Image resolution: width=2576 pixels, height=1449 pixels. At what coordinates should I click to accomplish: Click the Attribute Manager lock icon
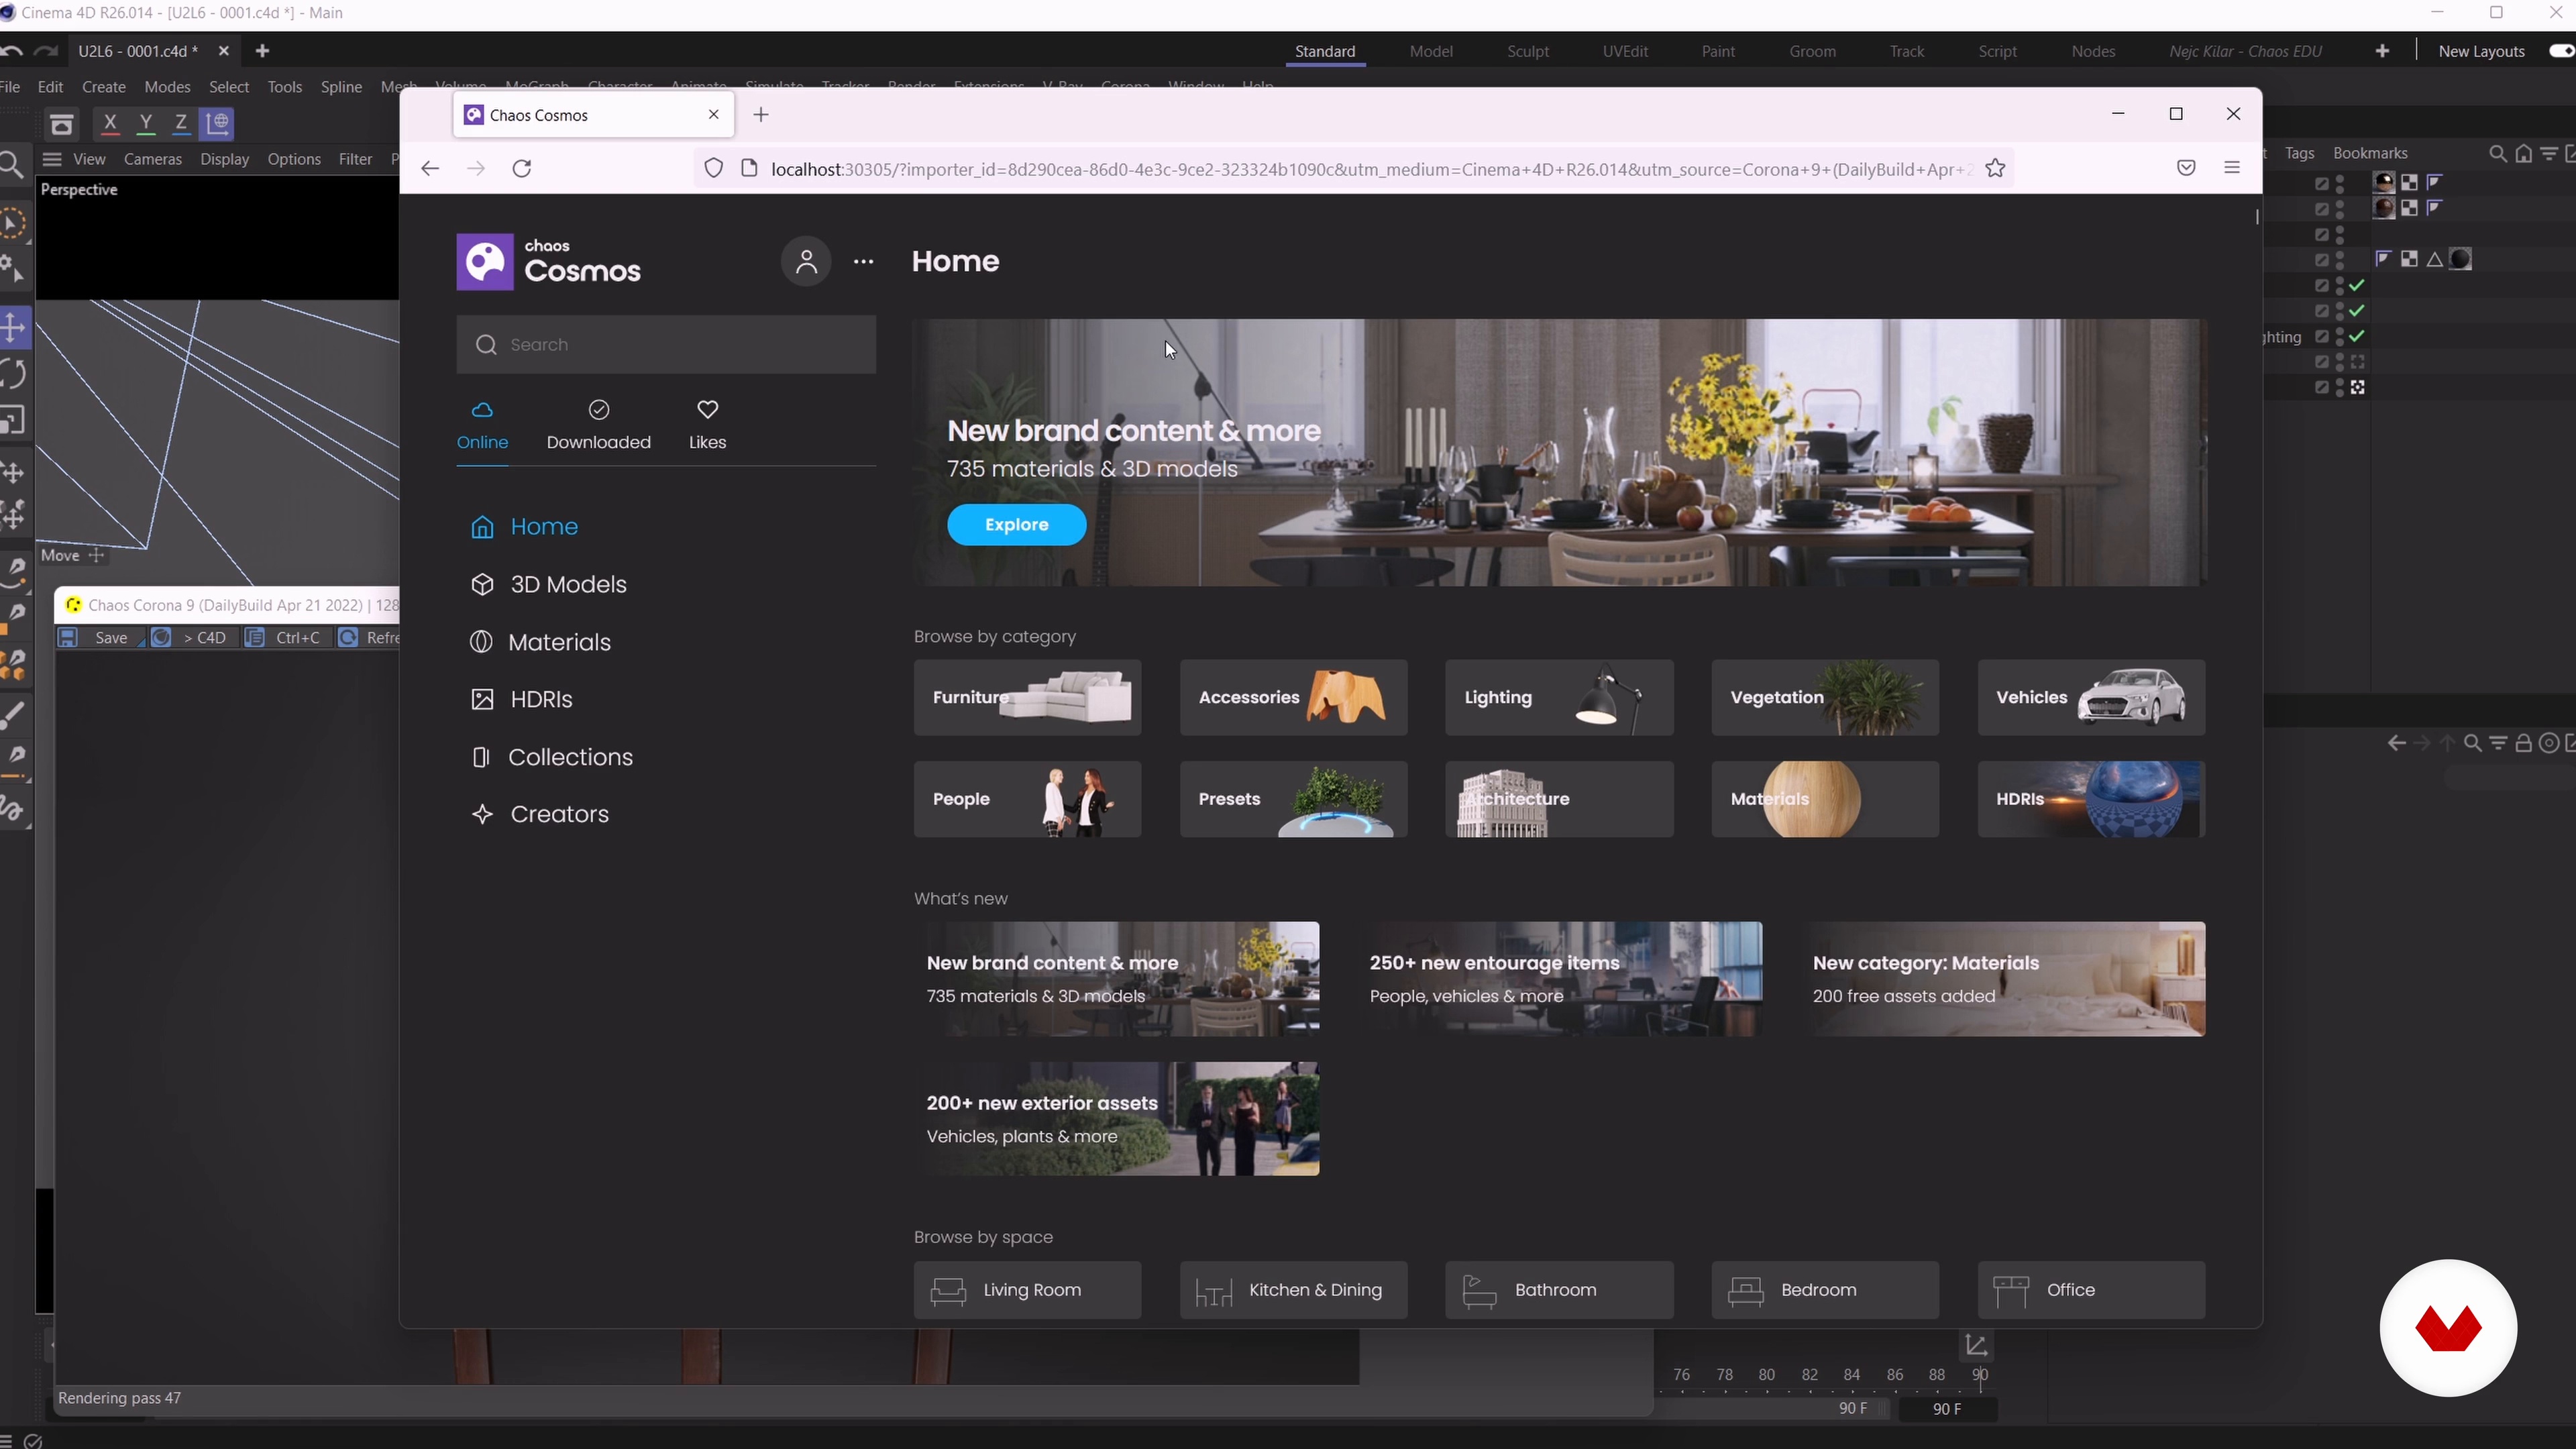[2524, 743]
